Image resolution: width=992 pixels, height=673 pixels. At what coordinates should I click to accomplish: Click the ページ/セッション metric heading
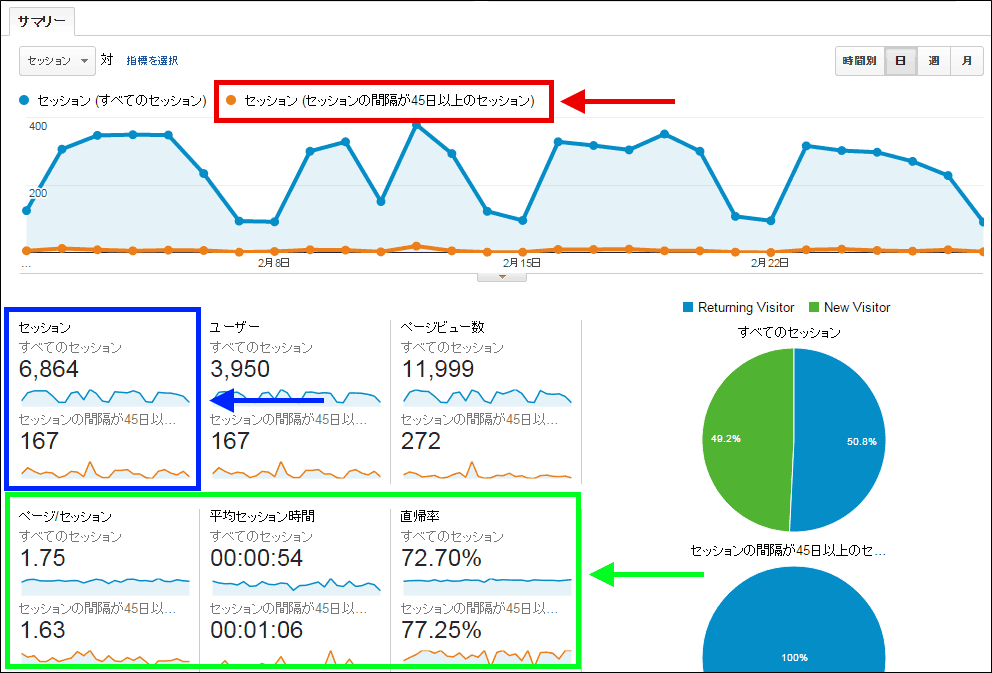(x=65, y=516)
